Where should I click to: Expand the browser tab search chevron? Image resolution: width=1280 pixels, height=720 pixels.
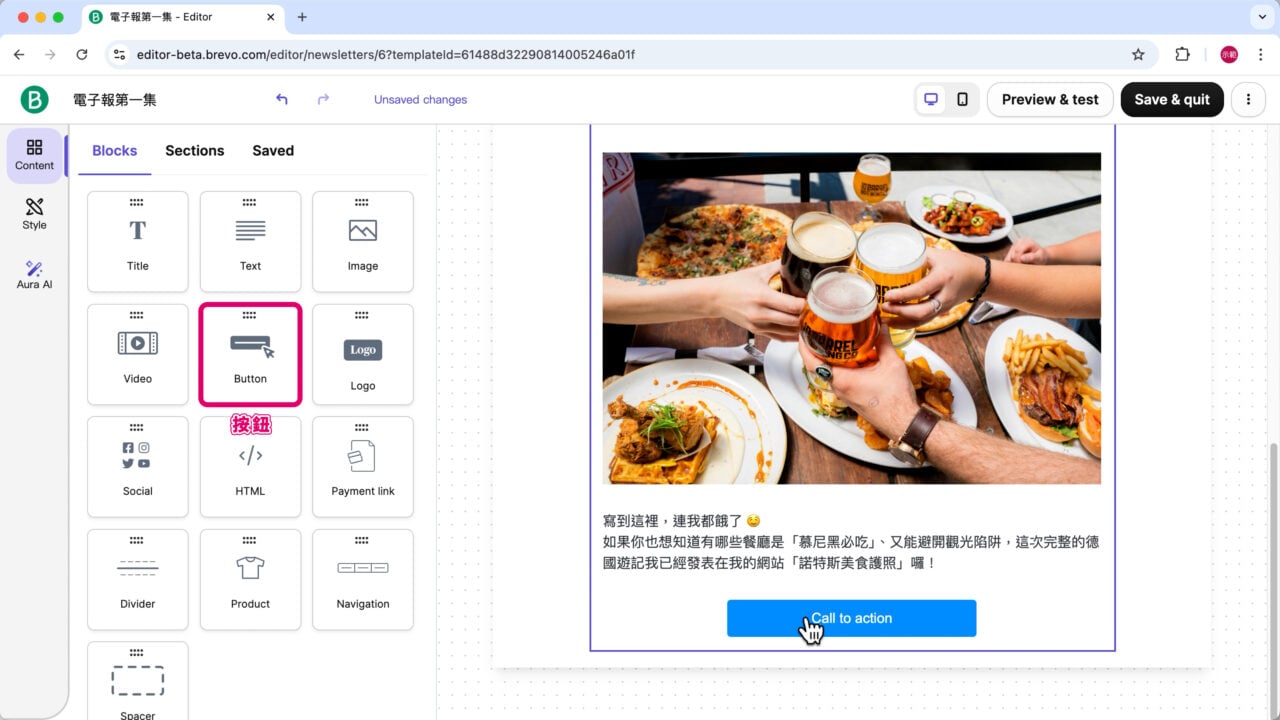click(1262, 17)
